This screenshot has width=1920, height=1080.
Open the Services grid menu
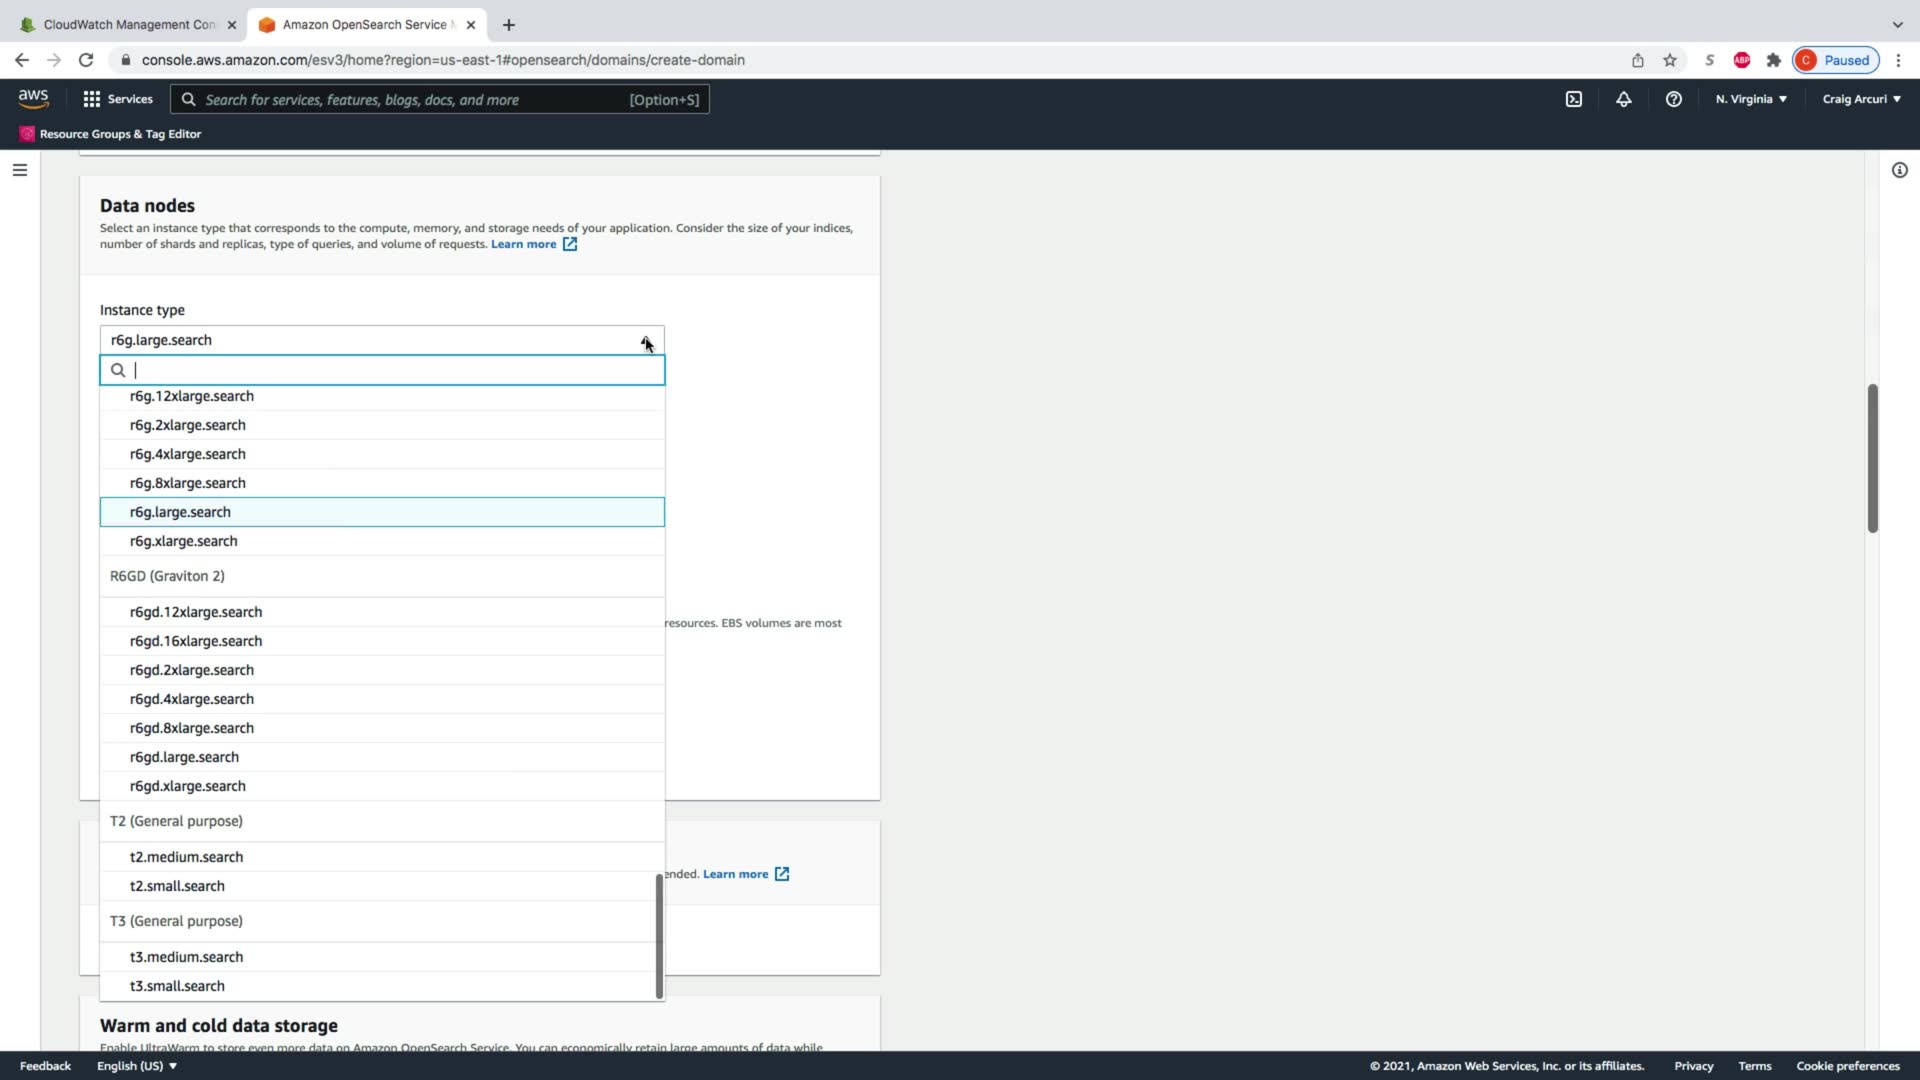click(118, 99)
